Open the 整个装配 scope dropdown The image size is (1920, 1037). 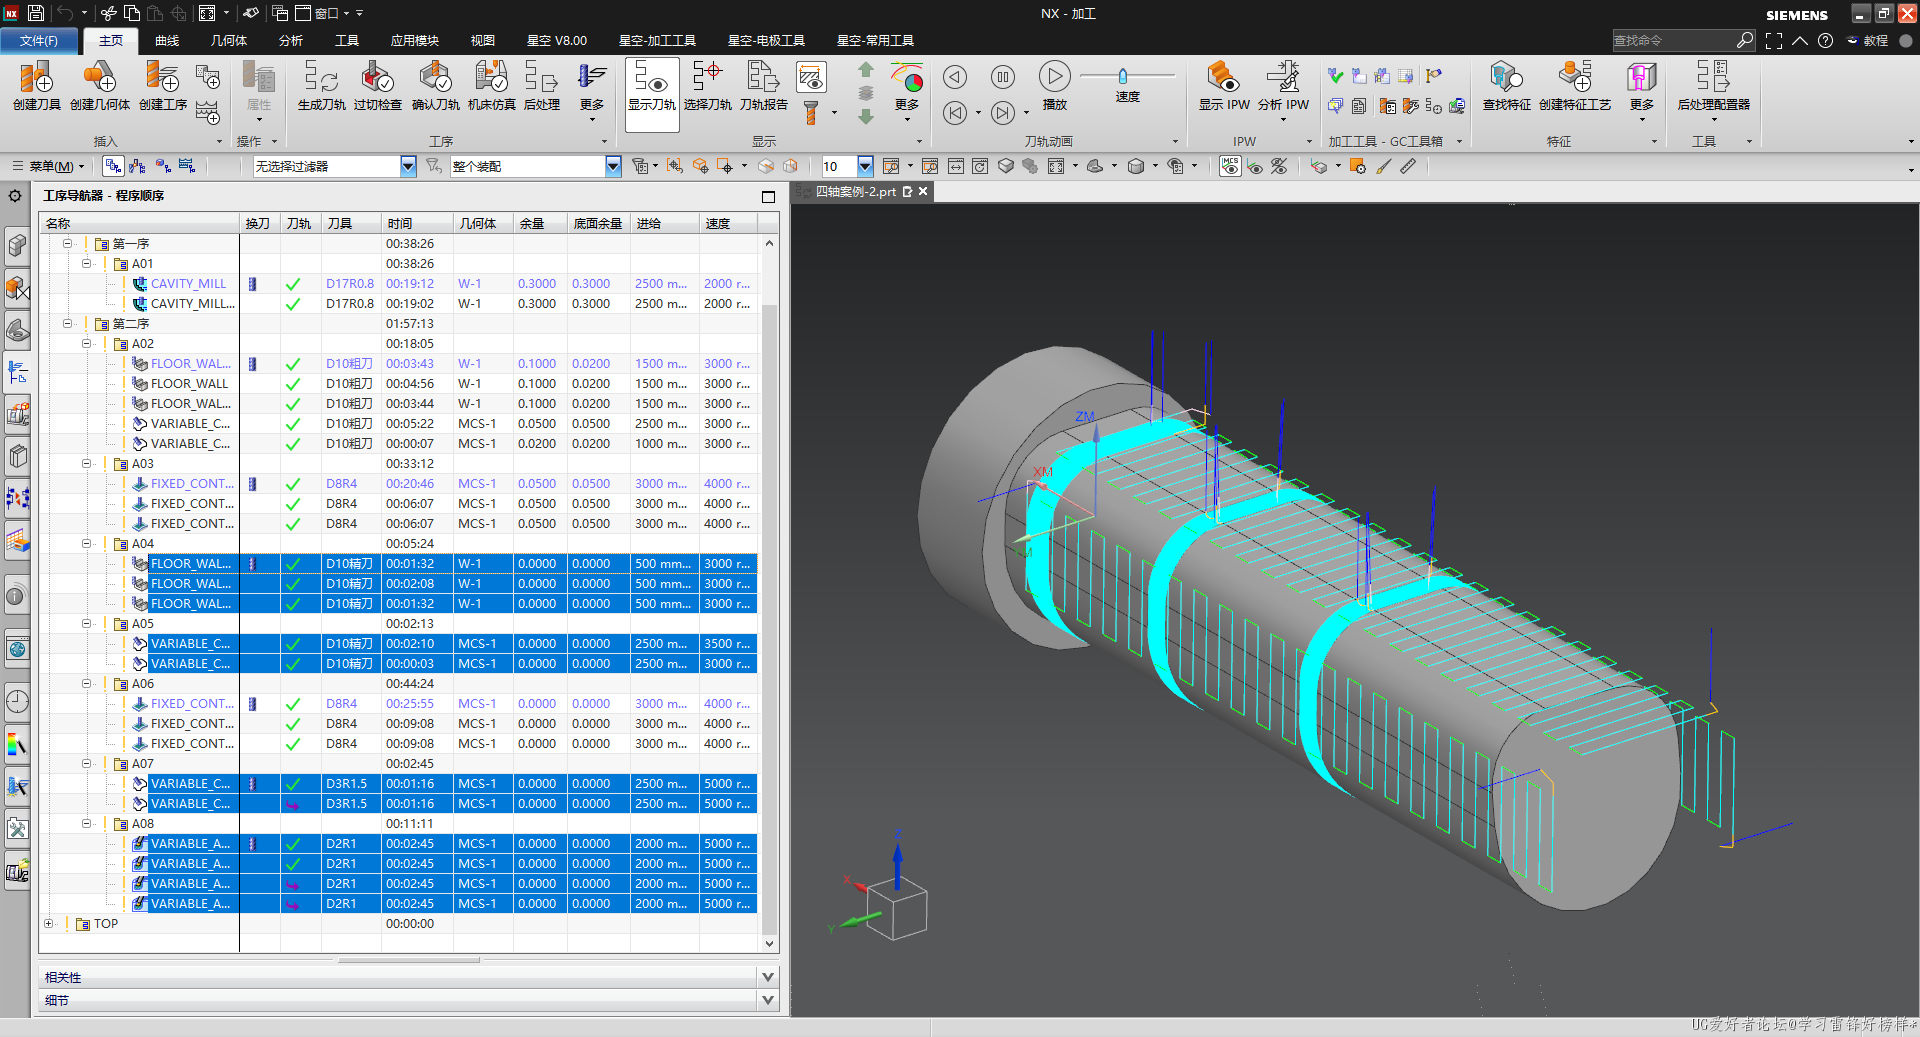[x=613, y=166]
